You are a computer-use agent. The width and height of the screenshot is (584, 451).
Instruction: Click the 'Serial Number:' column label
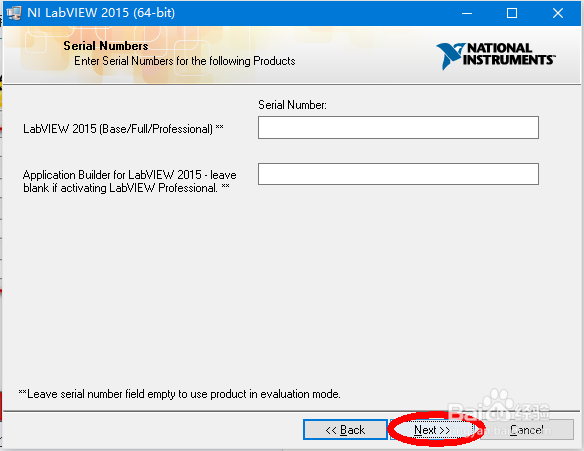pyautogui.click(x=292, y=105)
